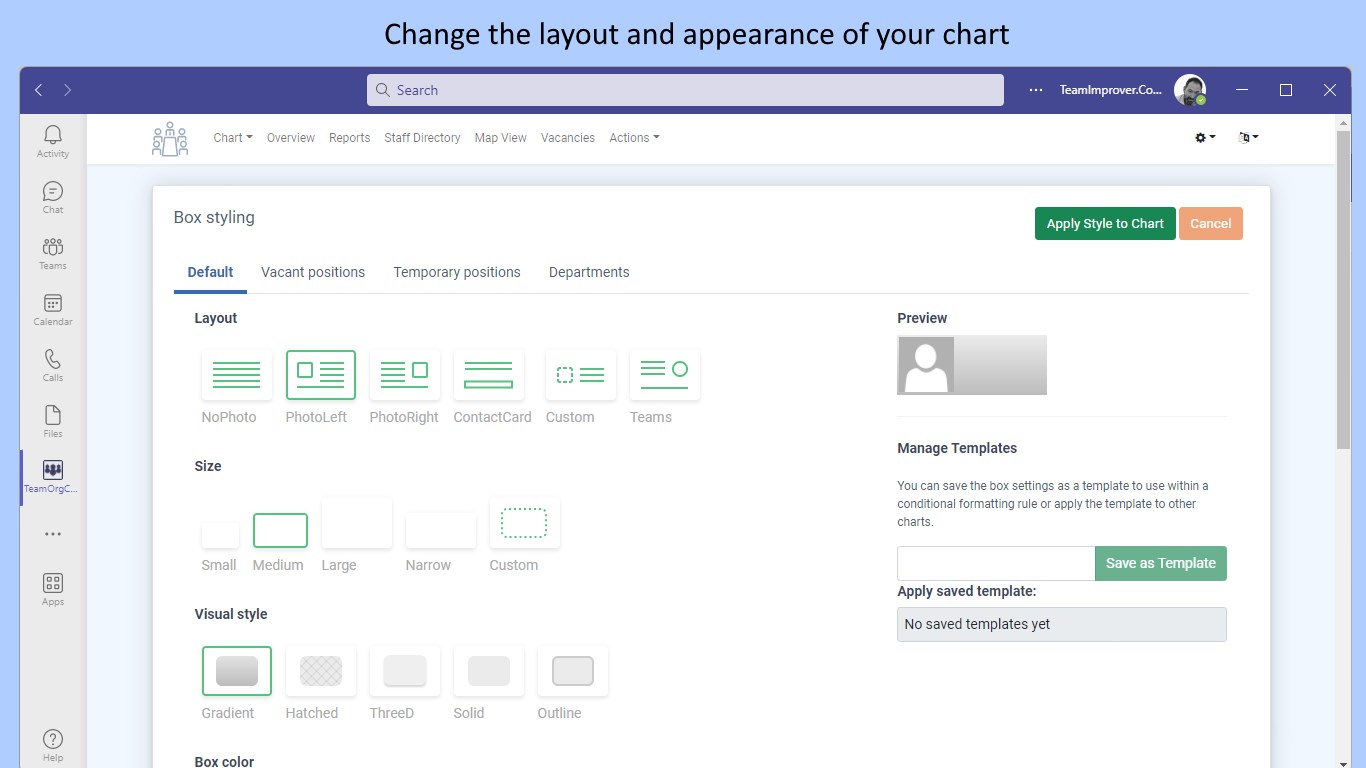1366x768 pixels.
Task: Click the Teams search box
Action: (685, 90)
